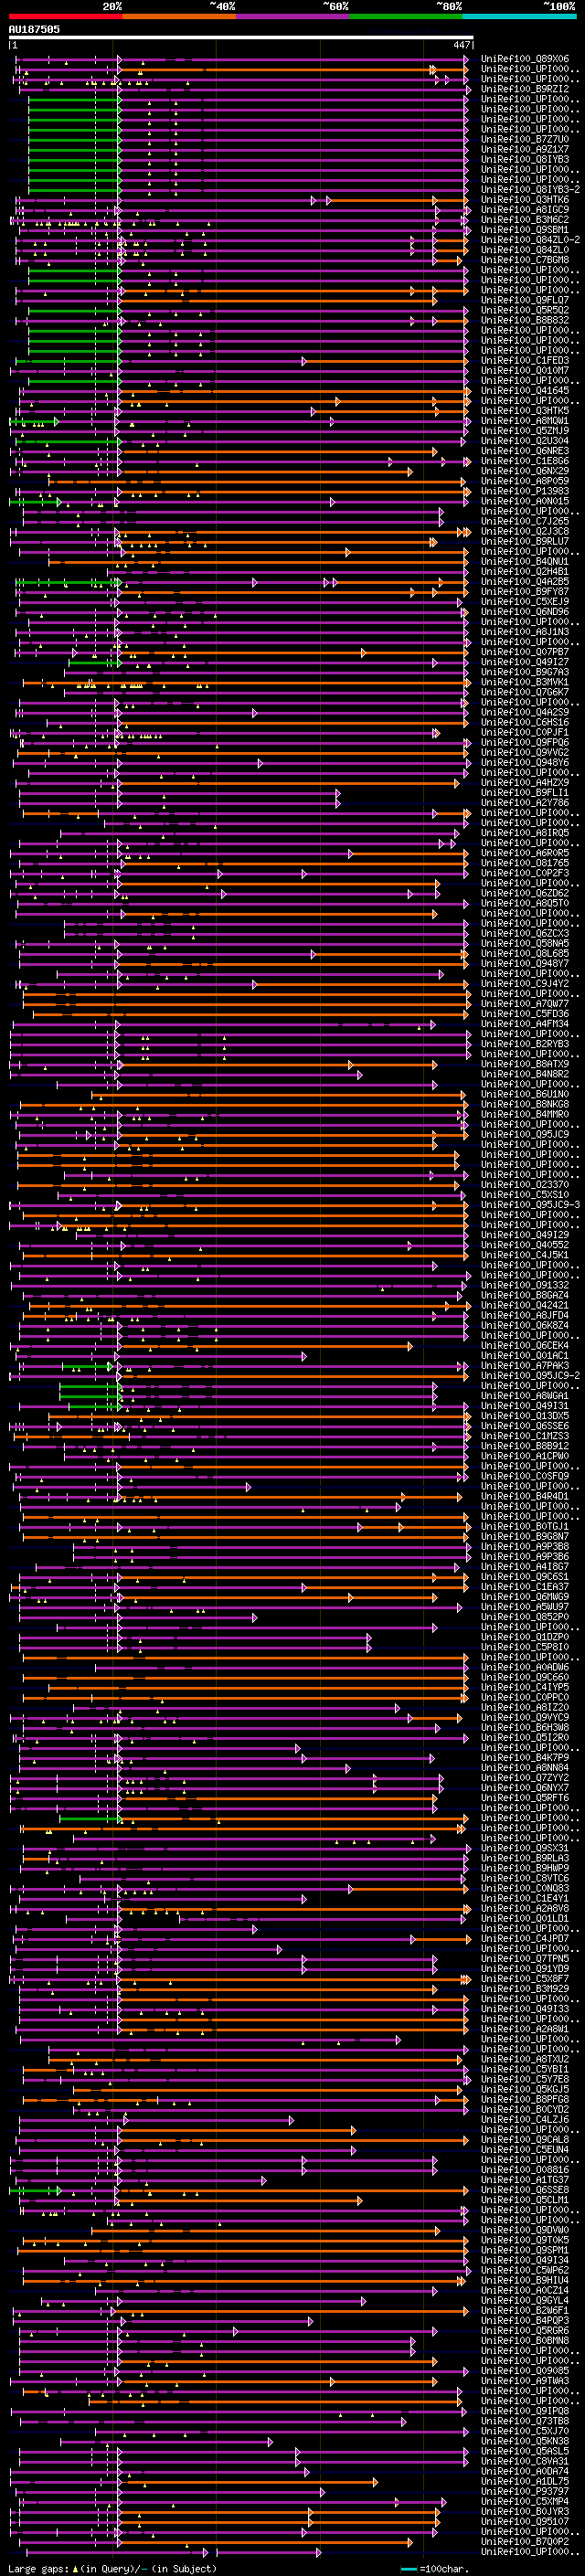Choose the UniRef100_Q49I27 subject
This screenshot has width=585, height=2576.
(x=524, y=662)
